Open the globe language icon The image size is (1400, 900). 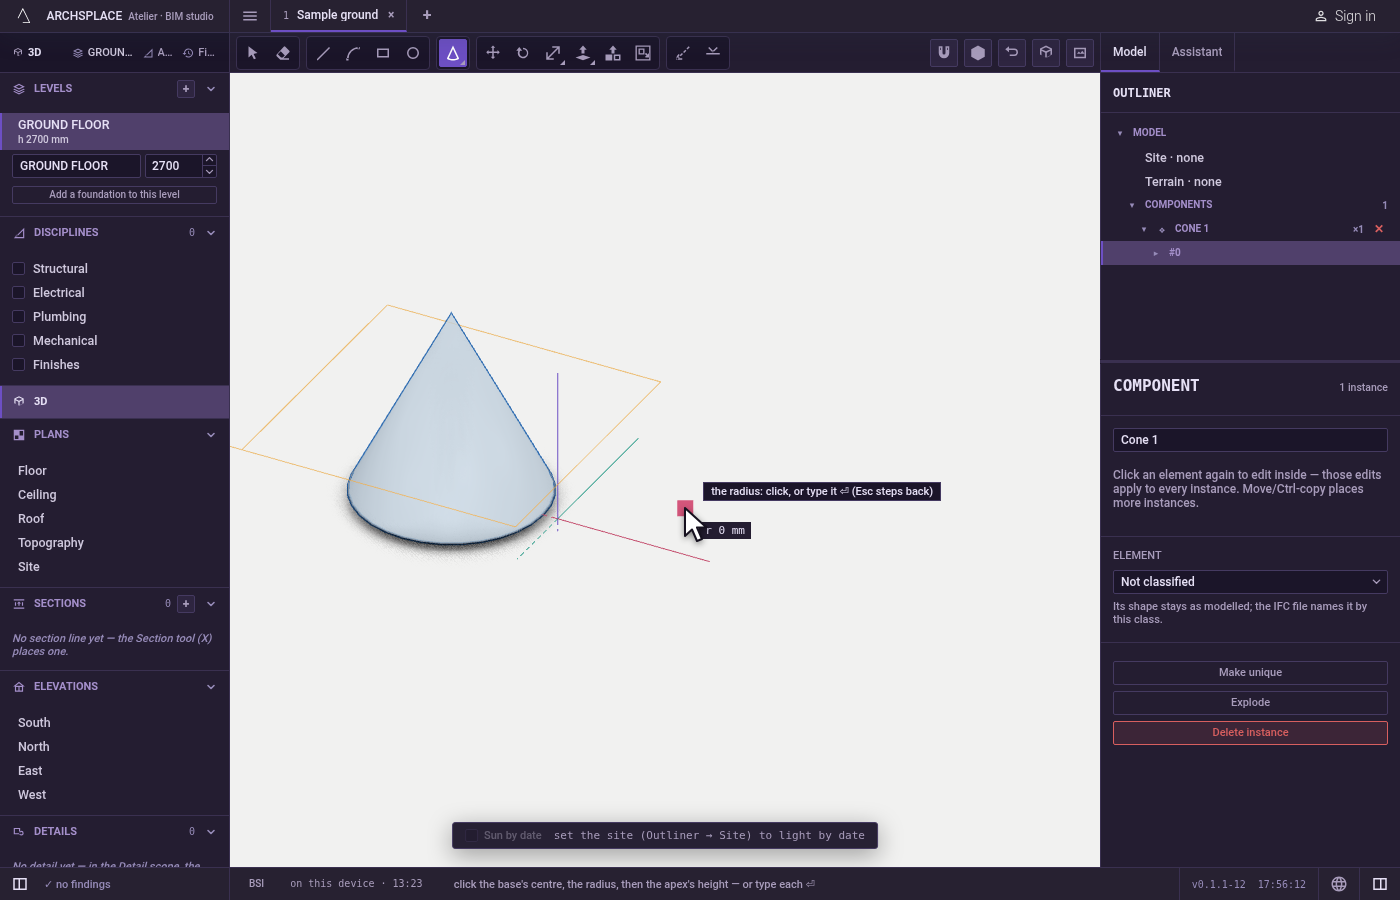(1339, 884)
